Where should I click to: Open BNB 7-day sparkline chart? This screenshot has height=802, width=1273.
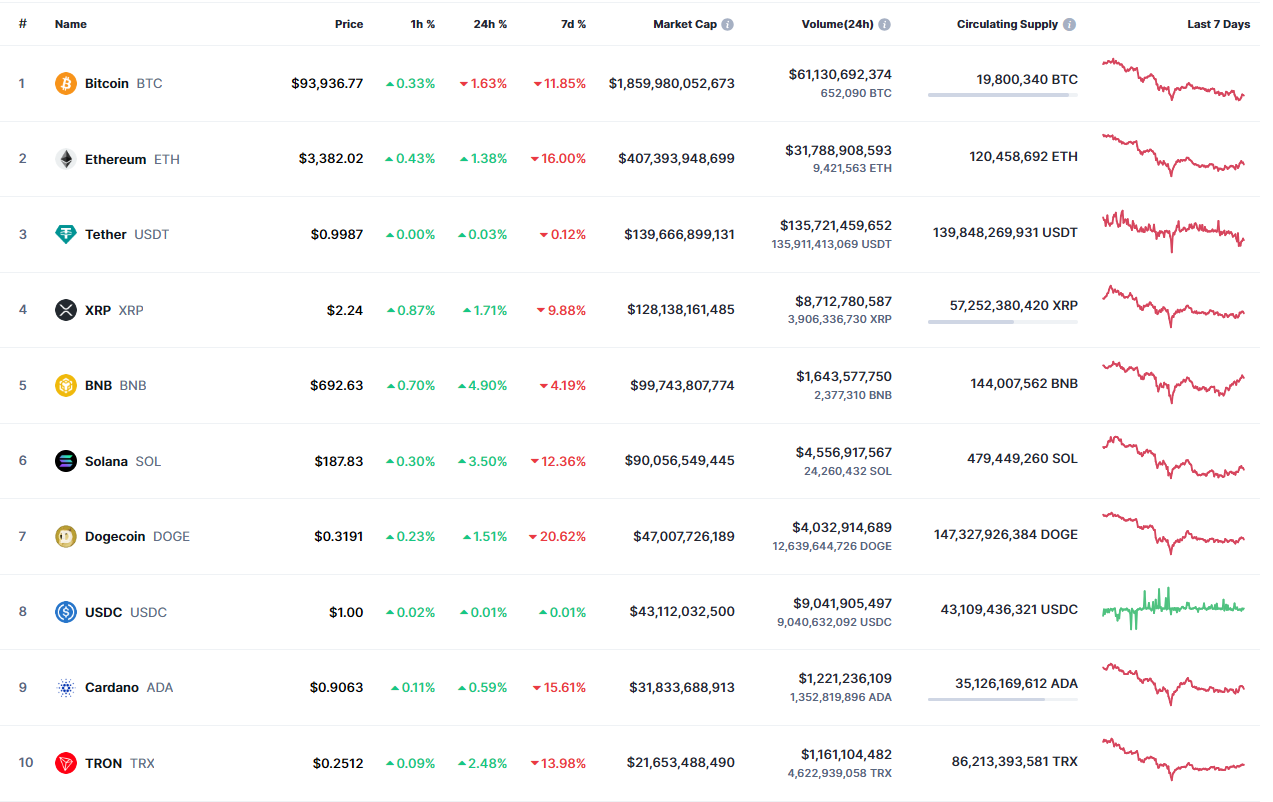coord(1174,382)
